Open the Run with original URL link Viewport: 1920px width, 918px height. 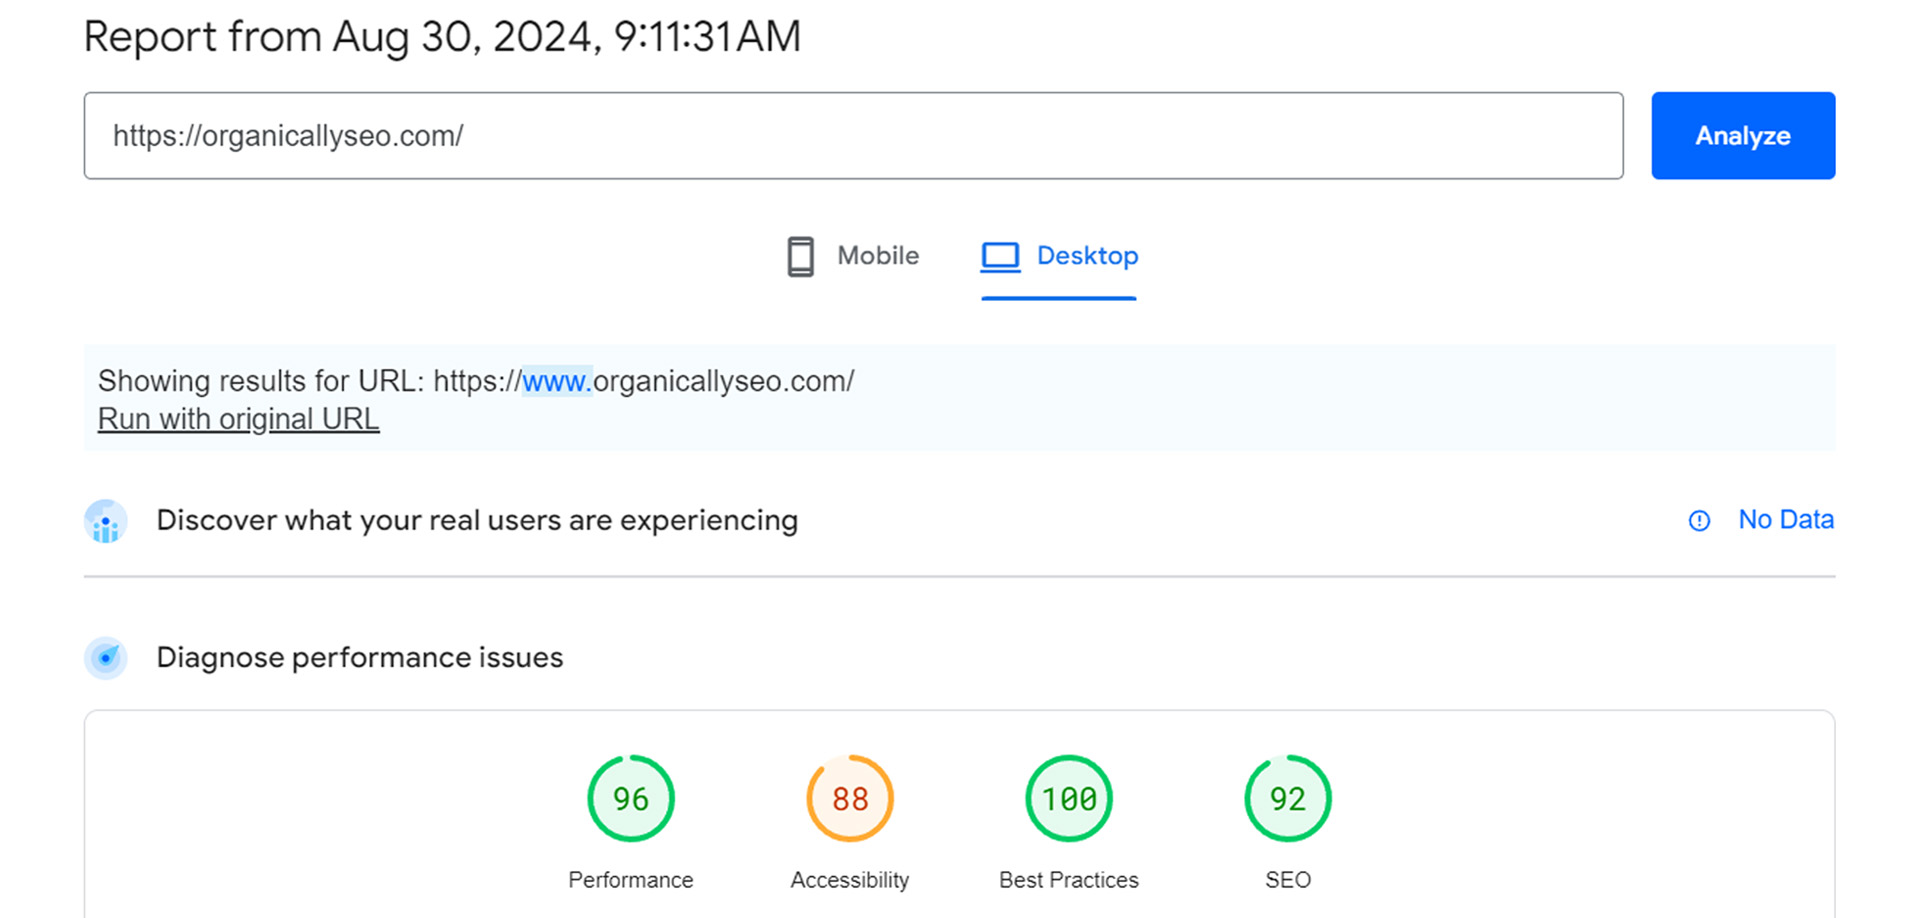[238, 419]
